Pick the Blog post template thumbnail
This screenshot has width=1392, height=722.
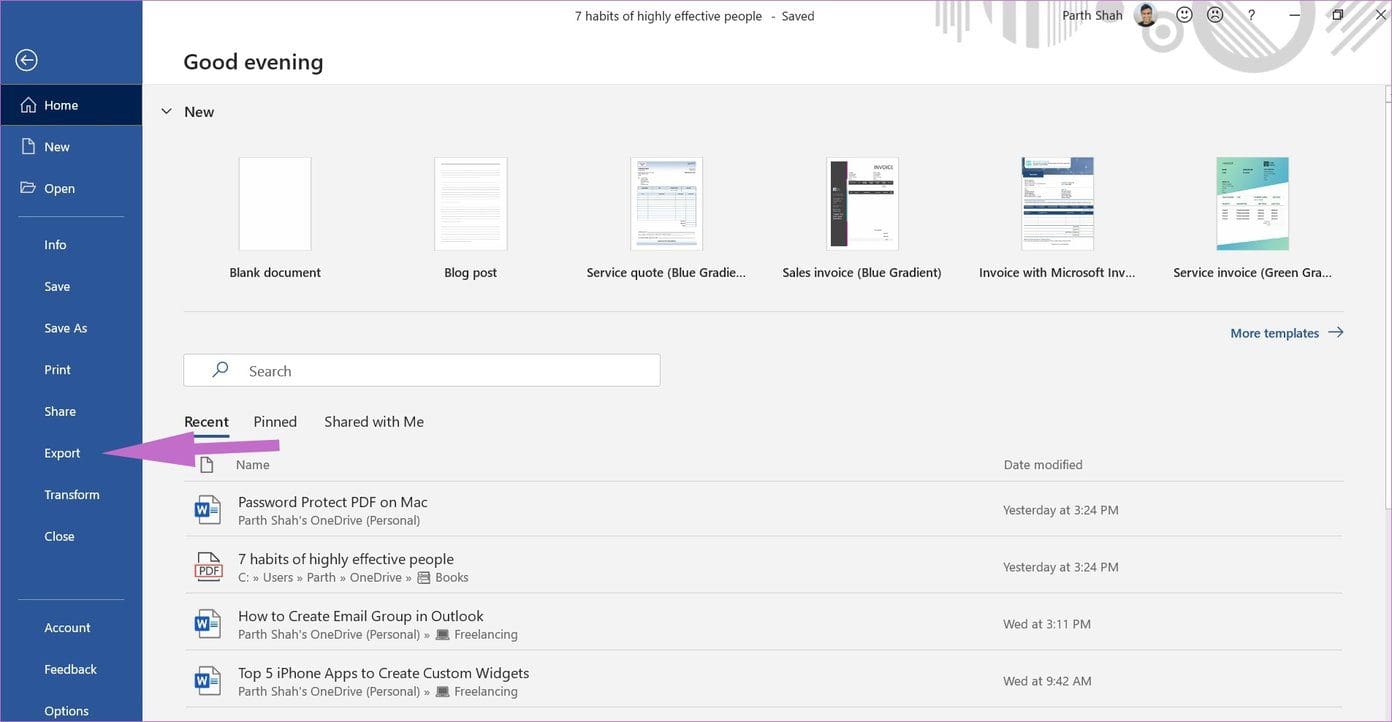point(471,204)
